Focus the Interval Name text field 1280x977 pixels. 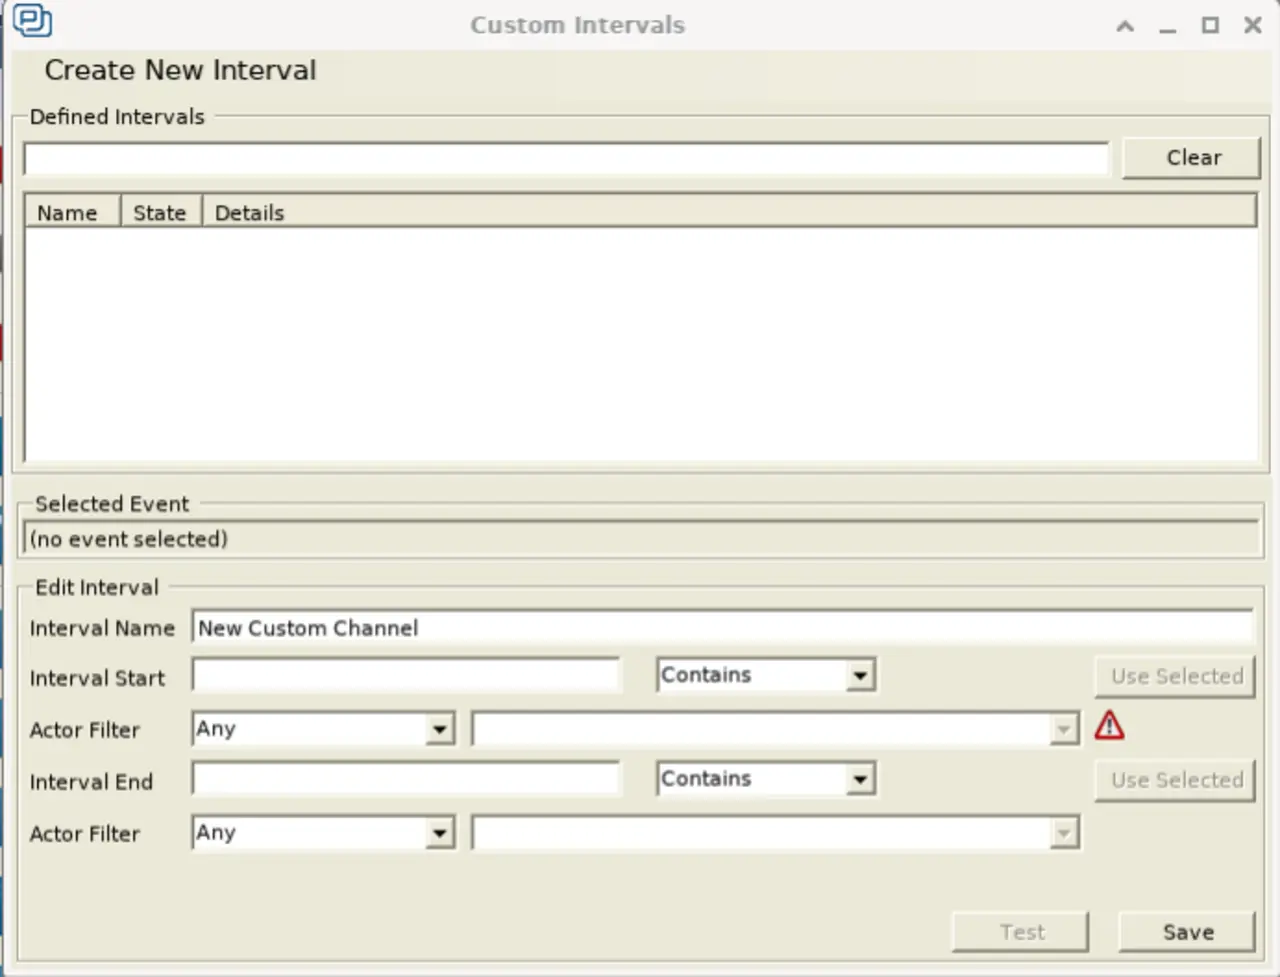(721, 628)
